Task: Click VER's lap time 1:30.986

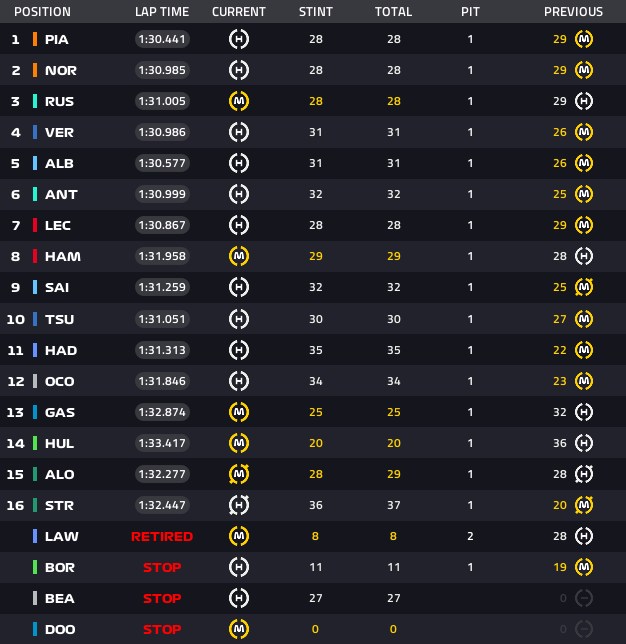Action: click(162, 132)
